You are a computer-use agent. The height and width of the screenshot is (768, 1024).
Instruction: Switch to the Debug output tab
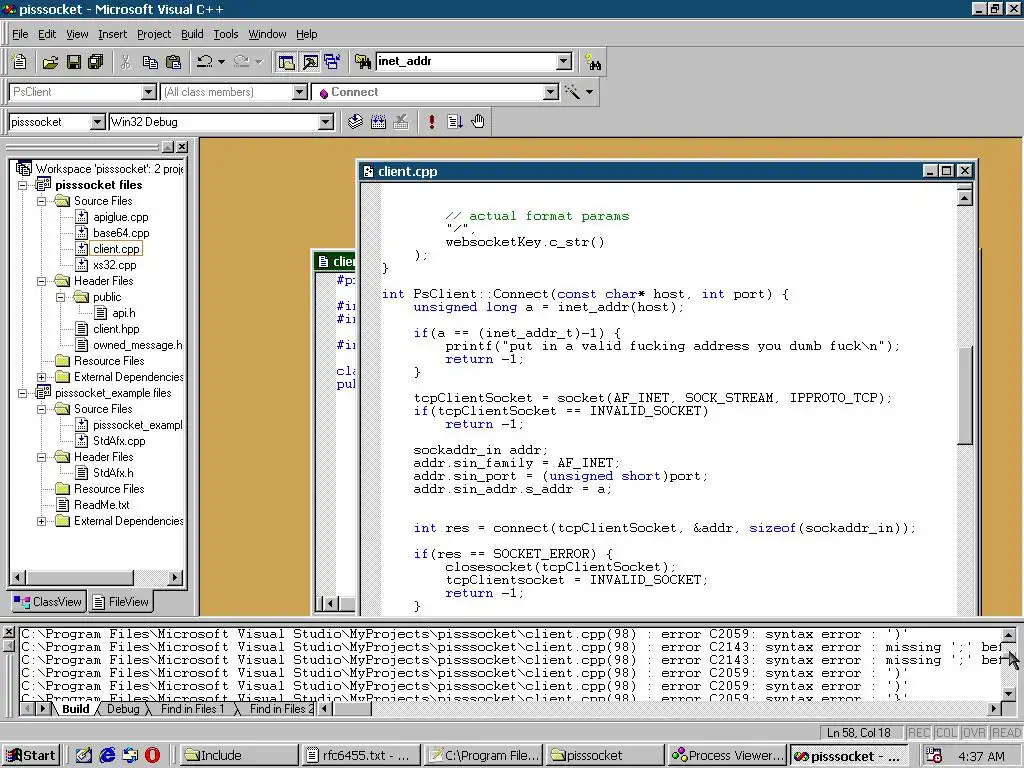tap(123, 709)
